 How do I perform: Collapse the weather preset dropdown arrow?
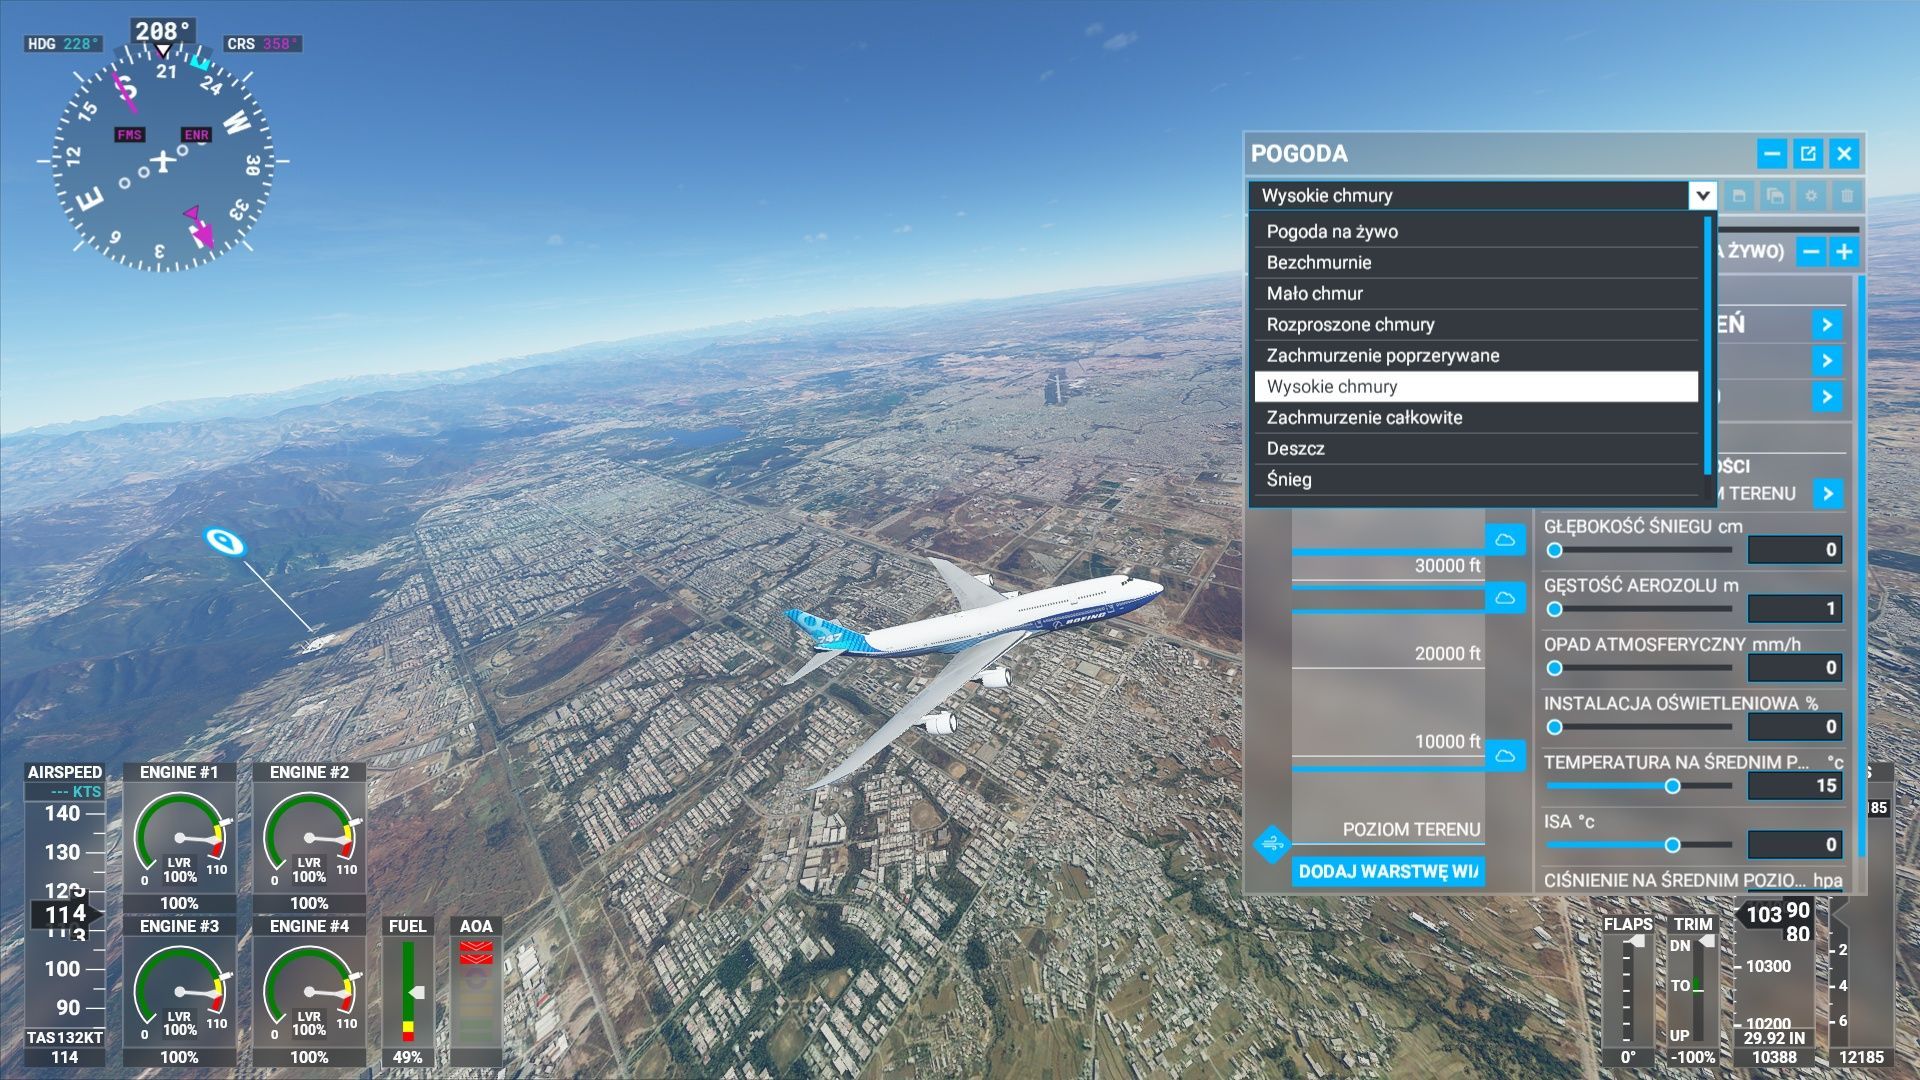[x=1702, y=195]
